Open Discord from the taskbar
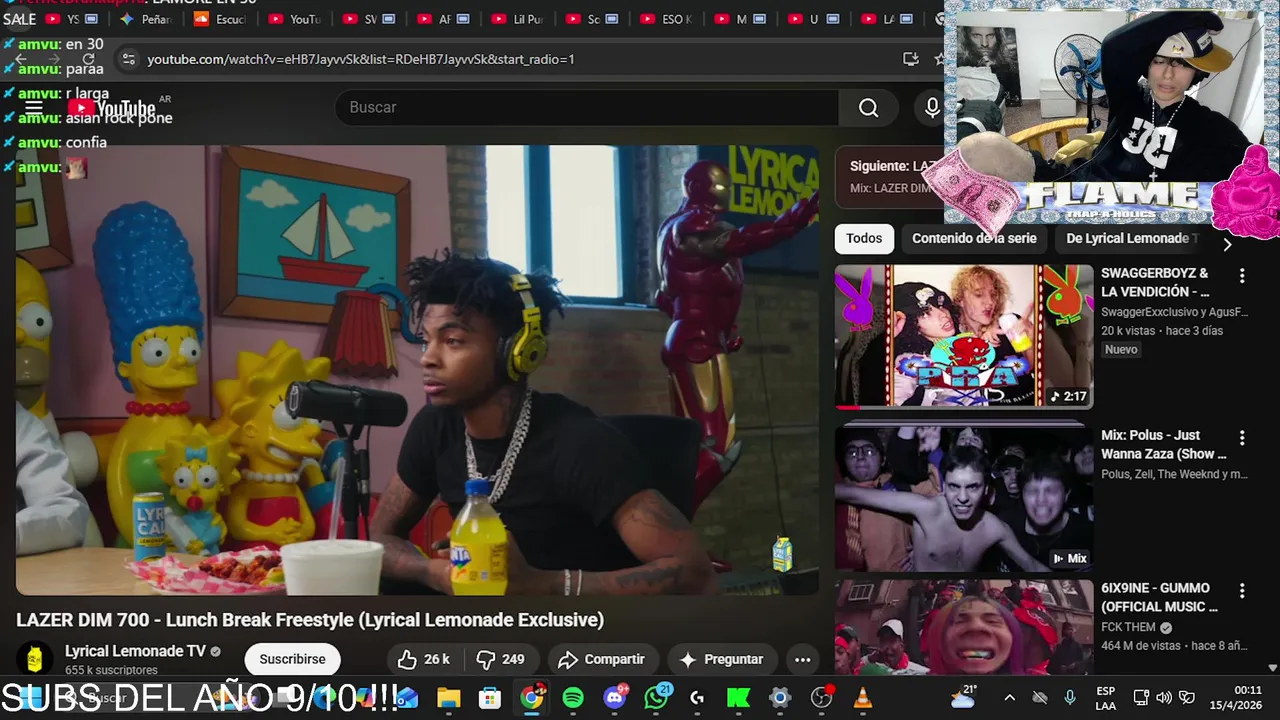The height and width of the screenshot is (720, 1280). click(x=615, y=697)
